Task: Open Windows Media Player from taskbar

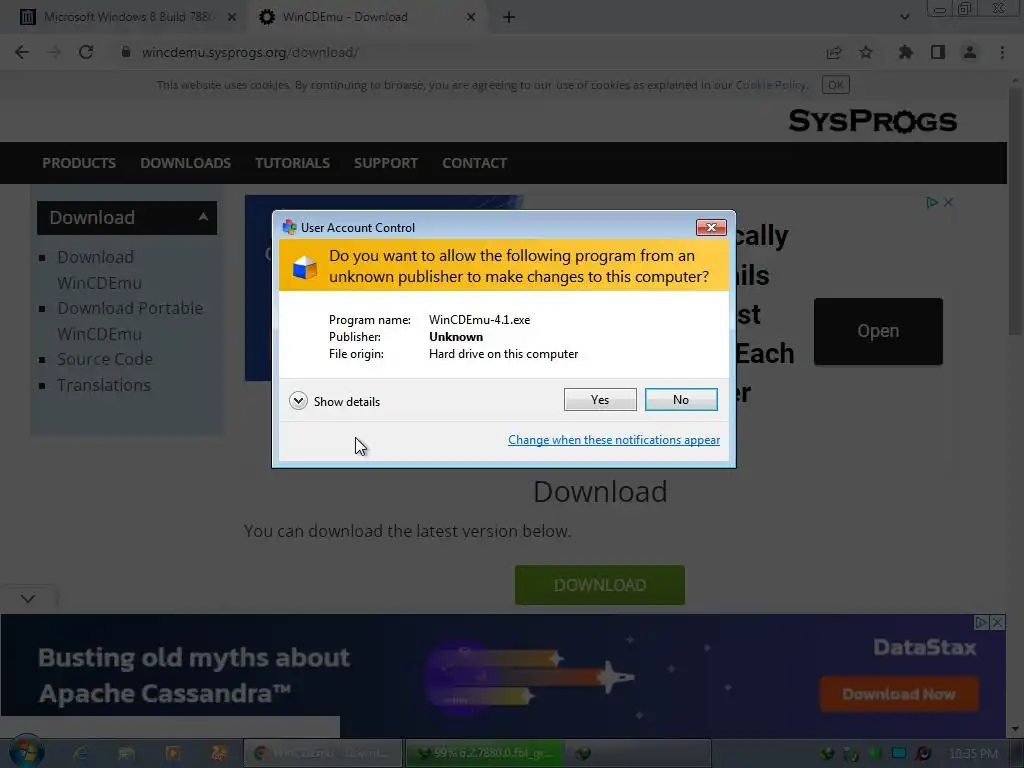Action: tap(173, 753)
